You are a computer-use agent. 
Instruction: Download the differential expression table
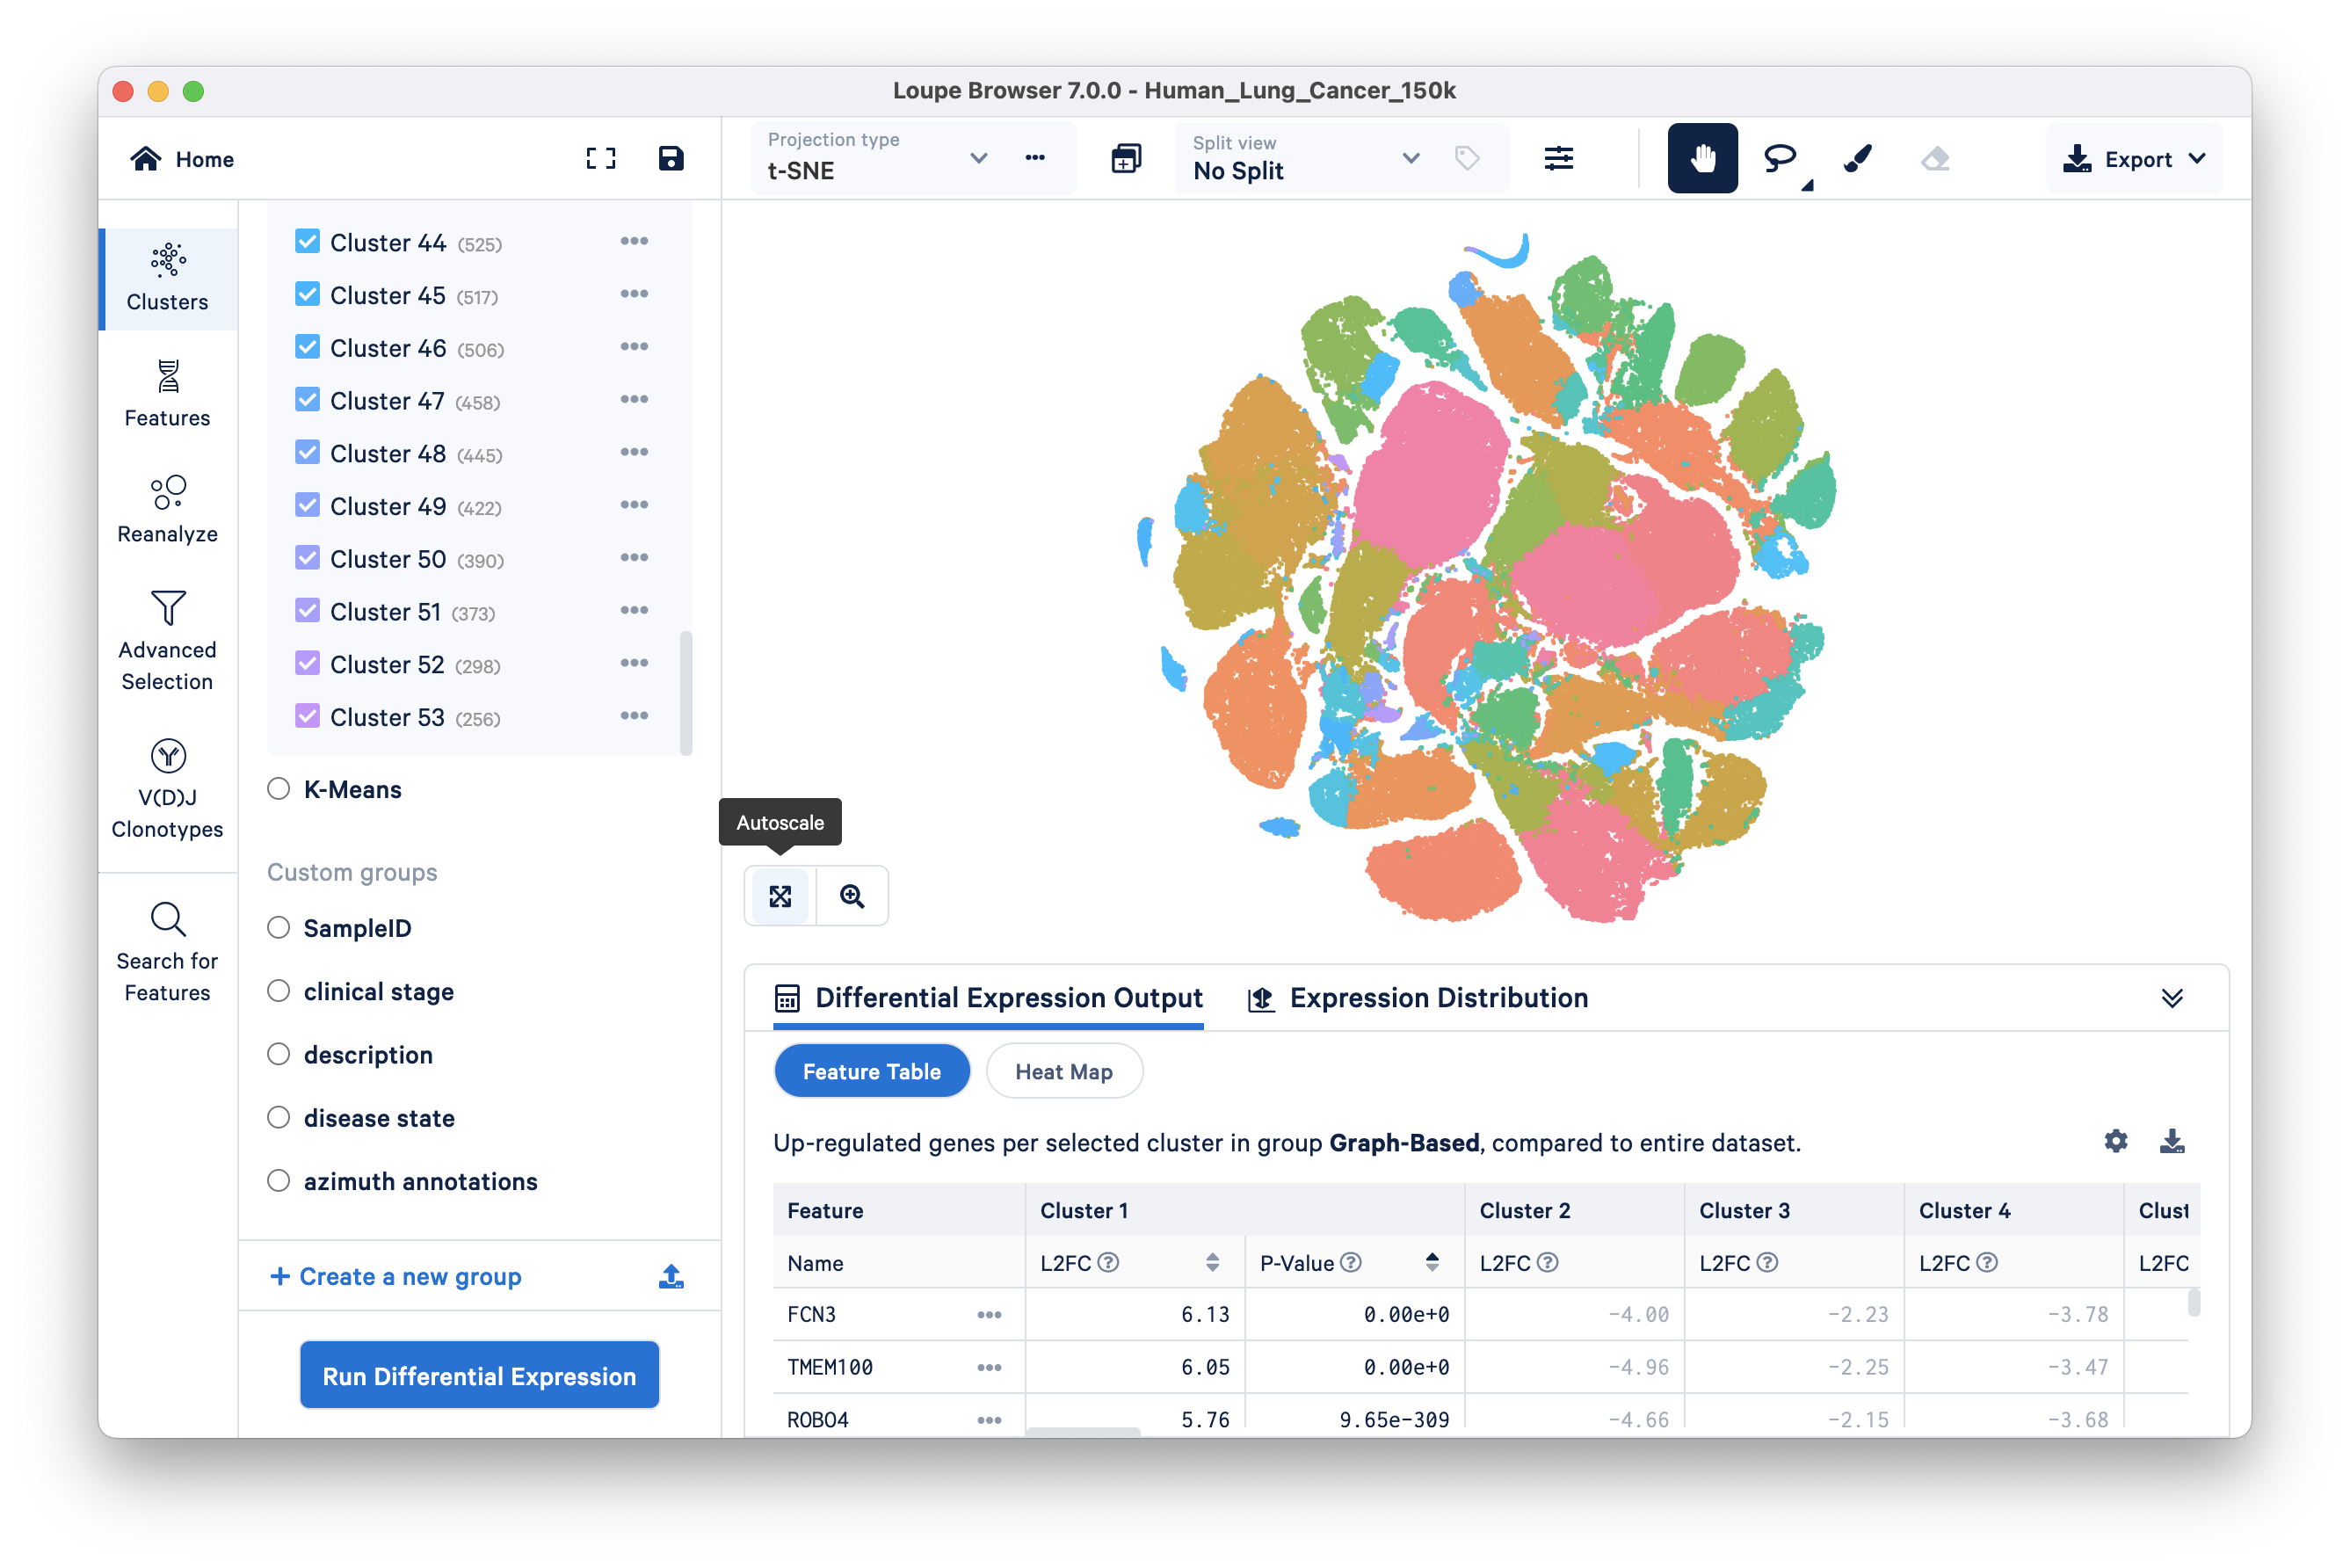2172,1141
